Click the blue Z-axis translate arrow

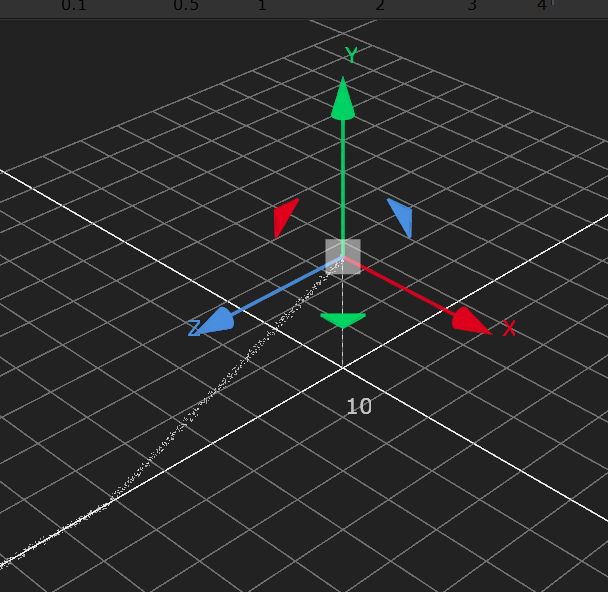click(x=216, y=321)
